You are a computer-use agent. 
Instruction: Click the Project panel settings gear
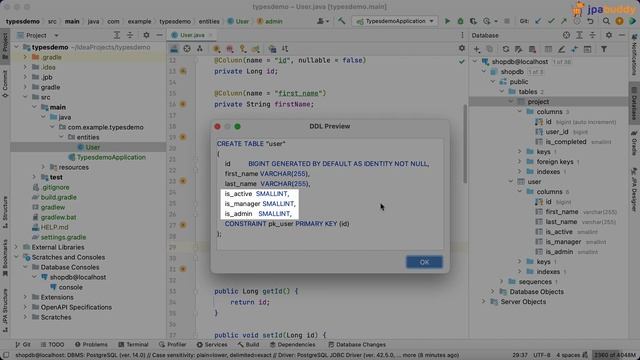(x=146, y=36)
